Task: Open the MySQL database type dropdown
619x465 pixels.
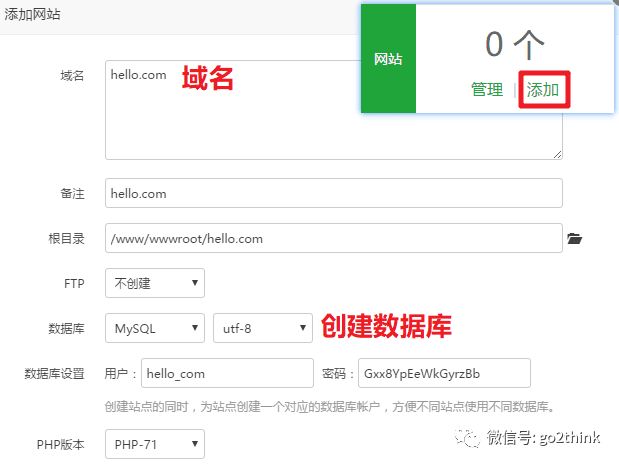Action: click(x=155, y=328)
